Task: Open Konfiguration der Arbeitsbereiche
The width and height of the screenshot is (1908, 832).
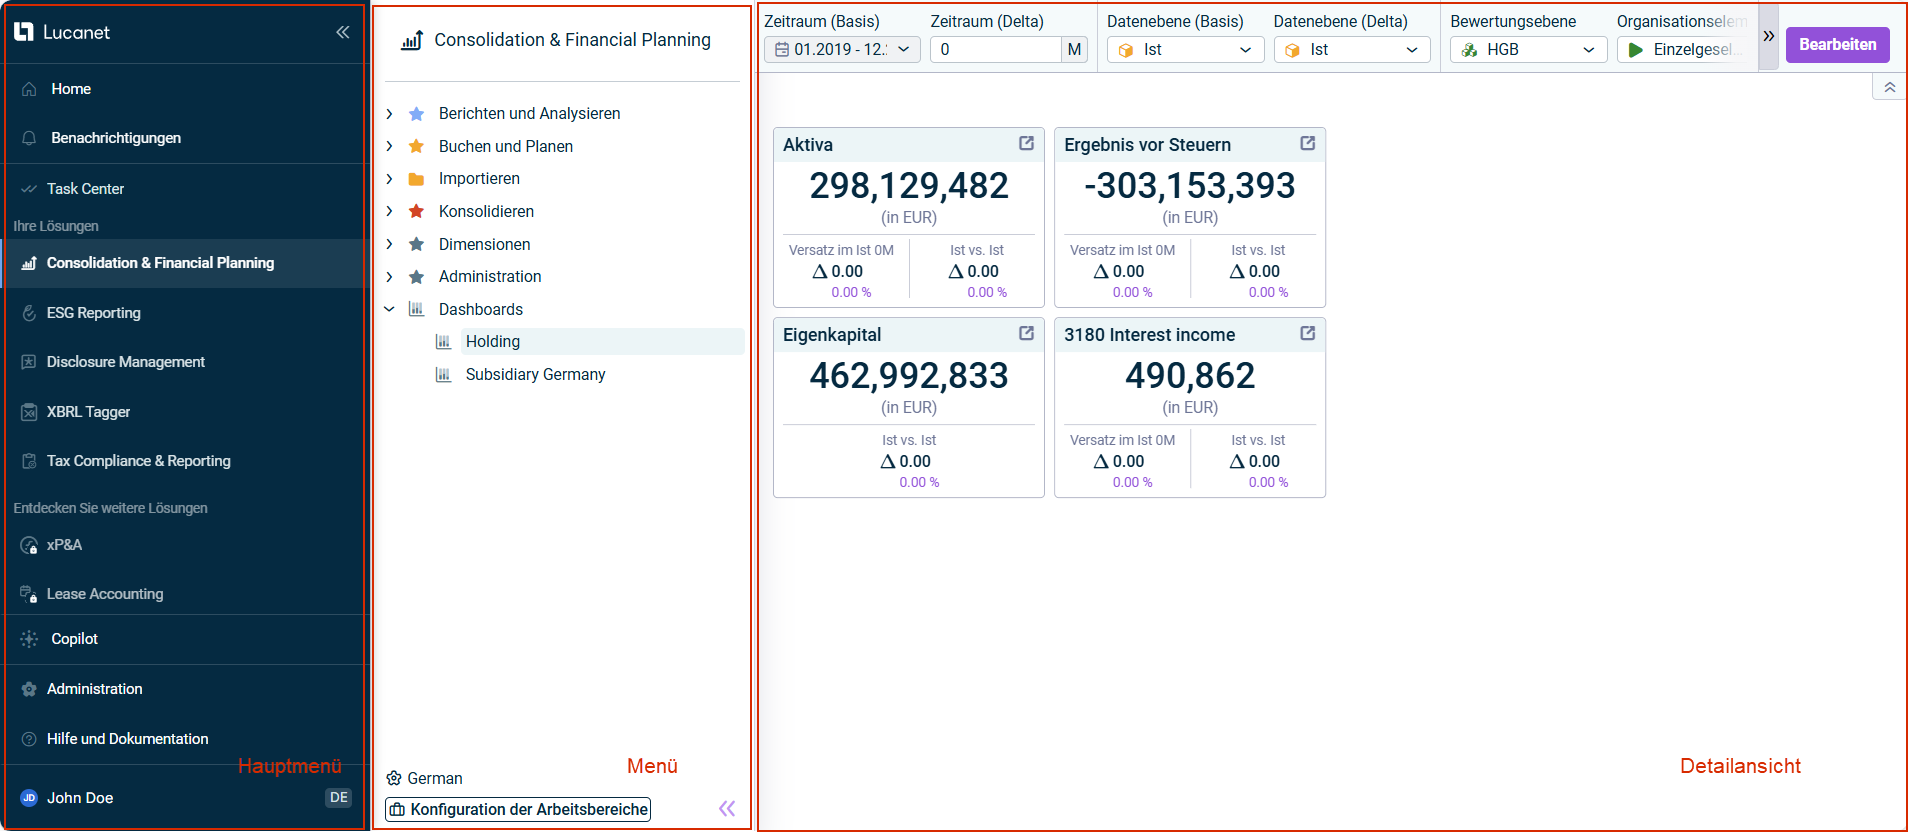Action: coord(518,809)
